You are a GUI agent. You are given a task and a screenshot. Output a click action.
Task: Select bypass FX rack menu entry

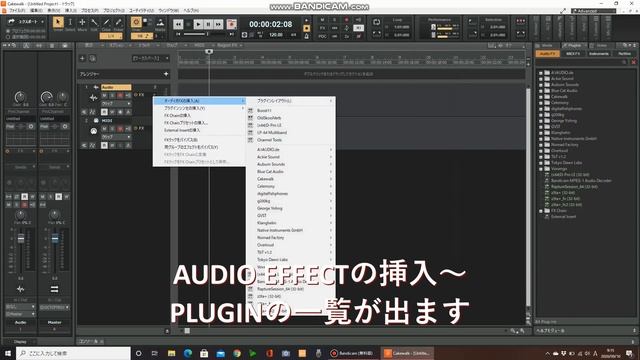click(x=199, y=140)
